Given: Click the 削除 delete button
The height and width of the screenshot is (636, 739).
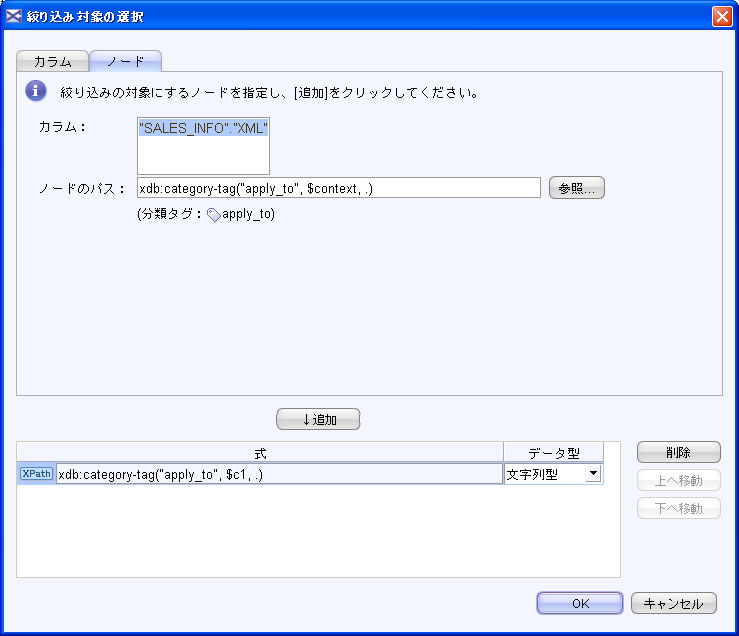Looking at the screenshot, I should 679,453.
